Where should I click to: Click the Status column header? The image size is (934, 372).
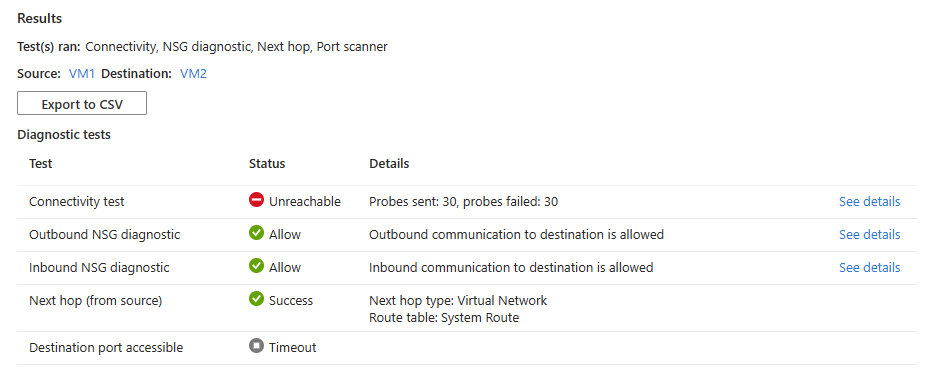tap(267, 163)
